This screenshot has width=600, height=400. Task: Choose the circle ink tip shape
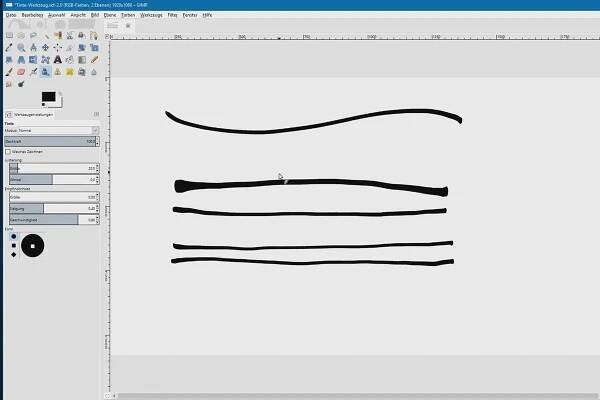pos(13,236)
